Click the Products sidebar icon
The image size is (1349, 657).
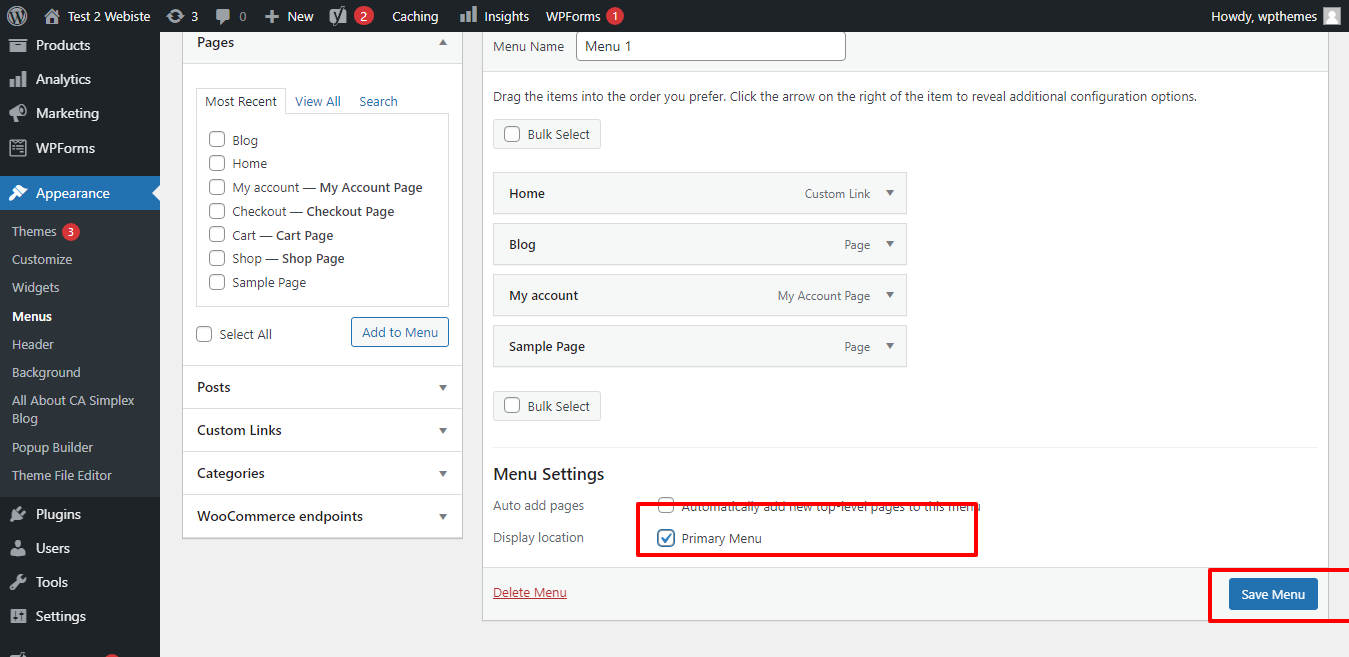17,45
